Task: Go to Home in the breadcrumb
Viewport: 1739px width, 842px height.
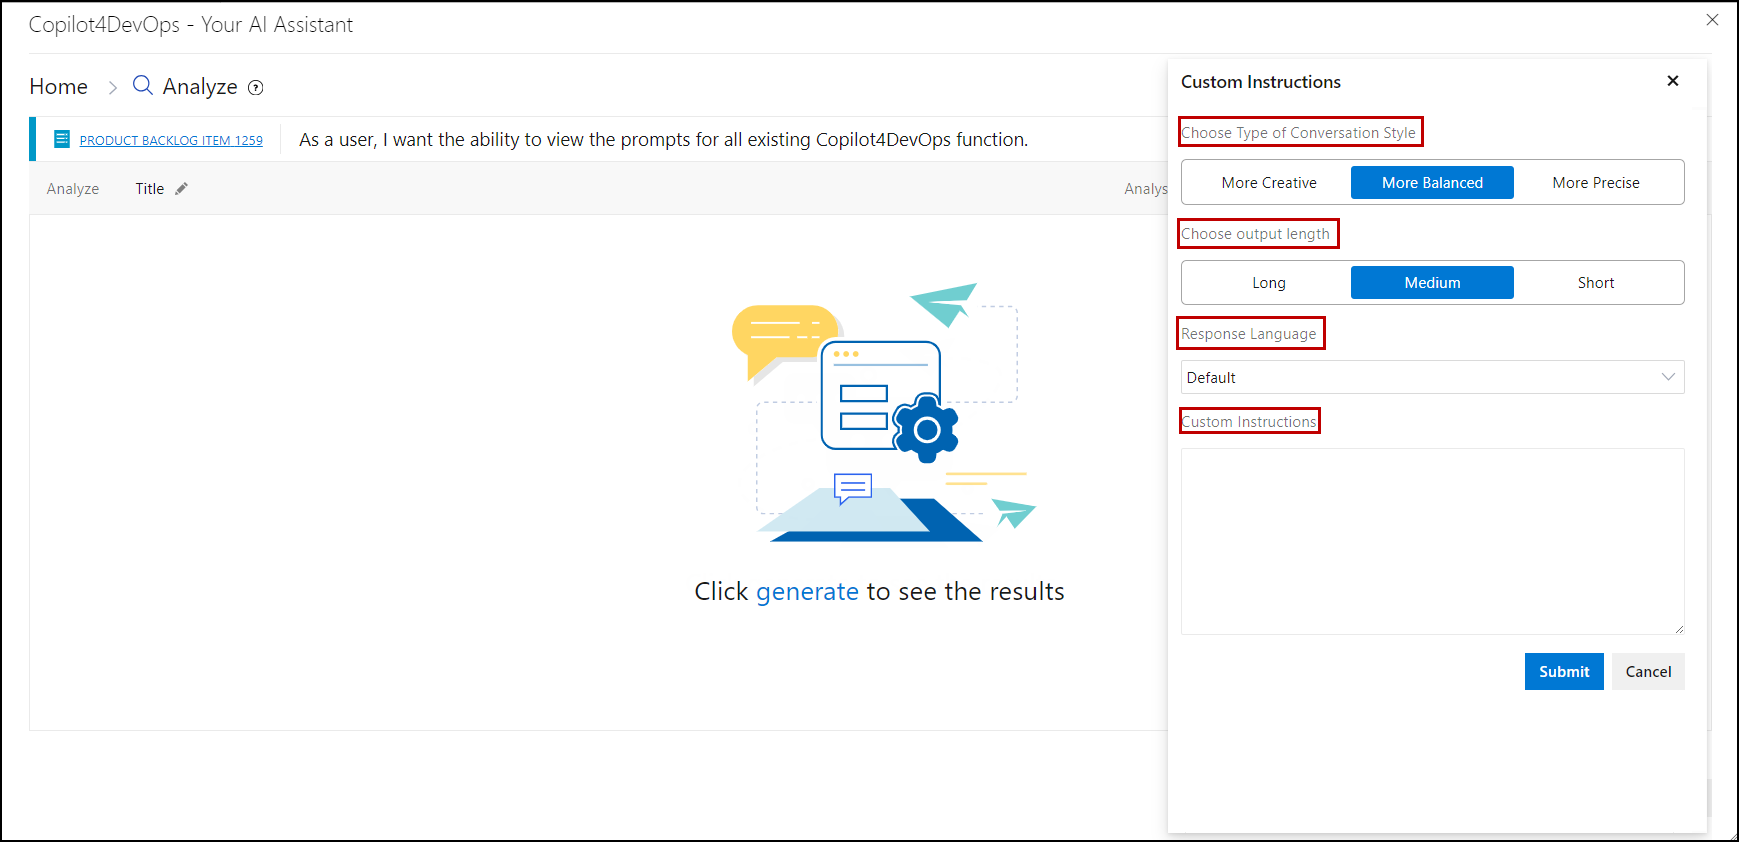Action: coord(59,87)
